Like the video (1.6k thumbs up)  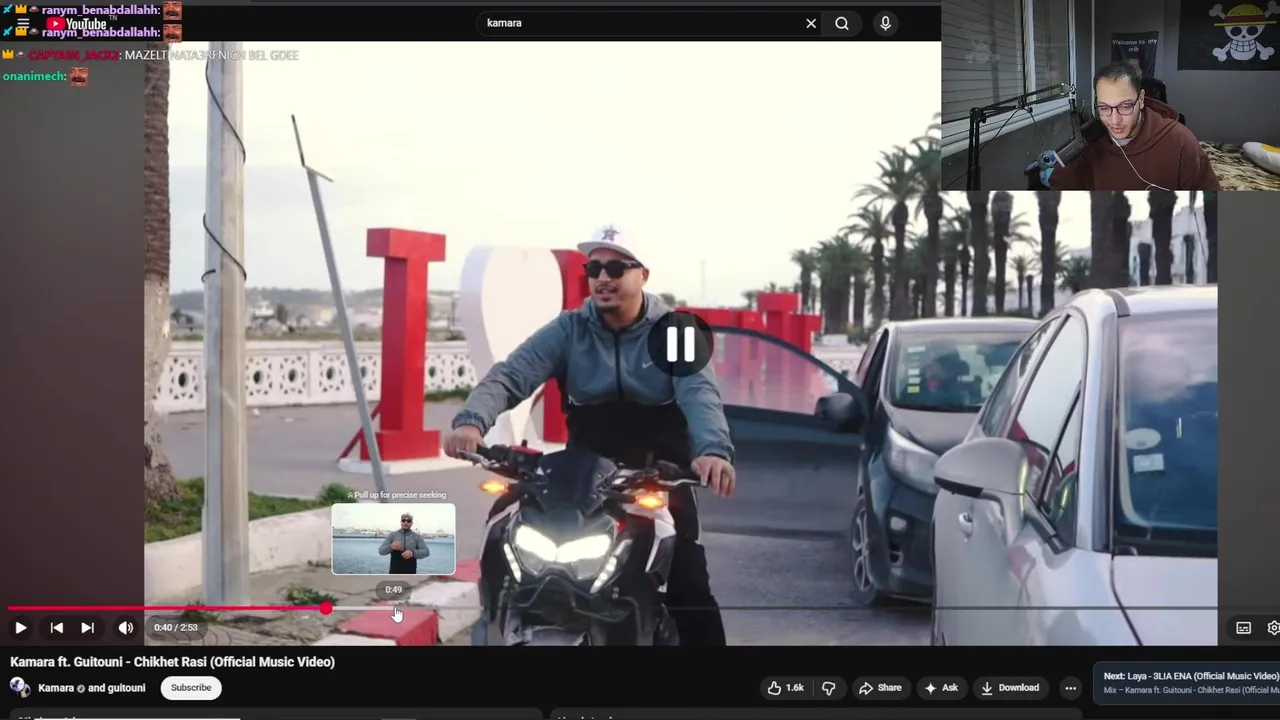click(x=786, y=688)
